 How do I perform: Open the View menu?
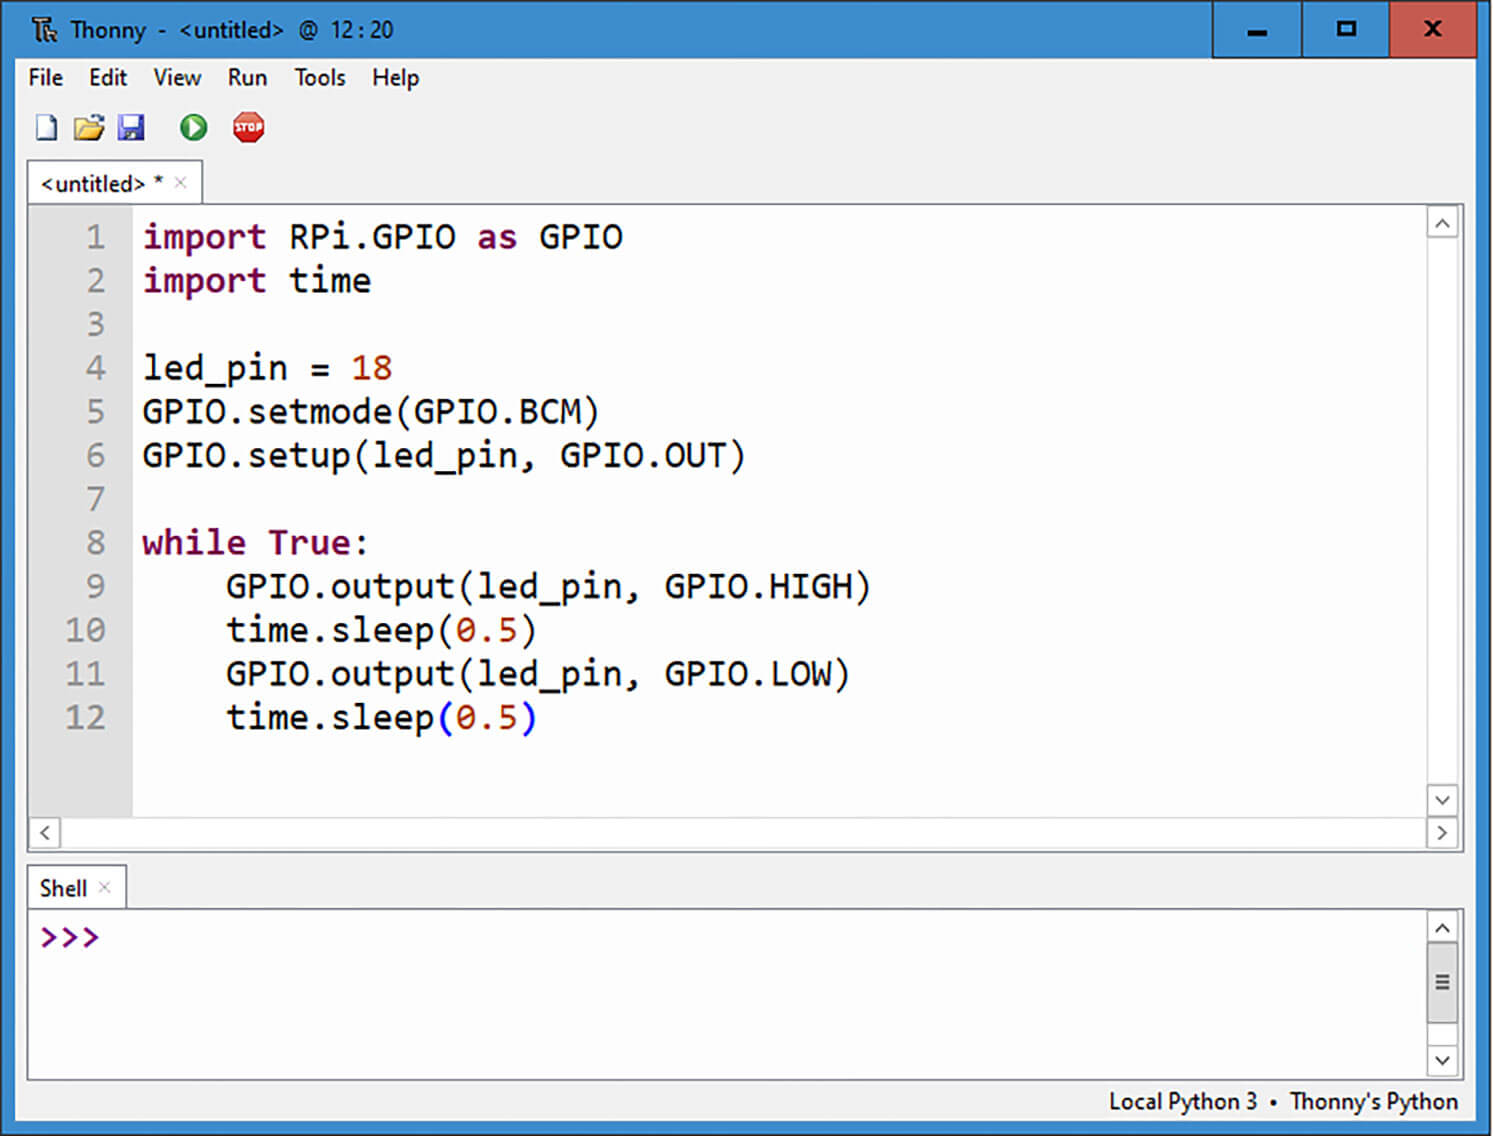(176, 77)
